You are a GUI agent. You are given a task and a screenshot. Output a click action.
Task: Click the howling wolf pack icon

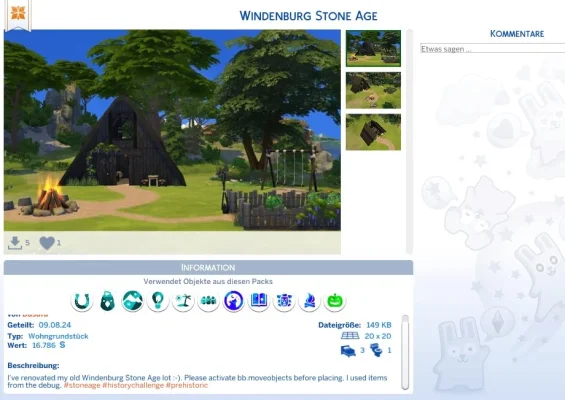233,301
